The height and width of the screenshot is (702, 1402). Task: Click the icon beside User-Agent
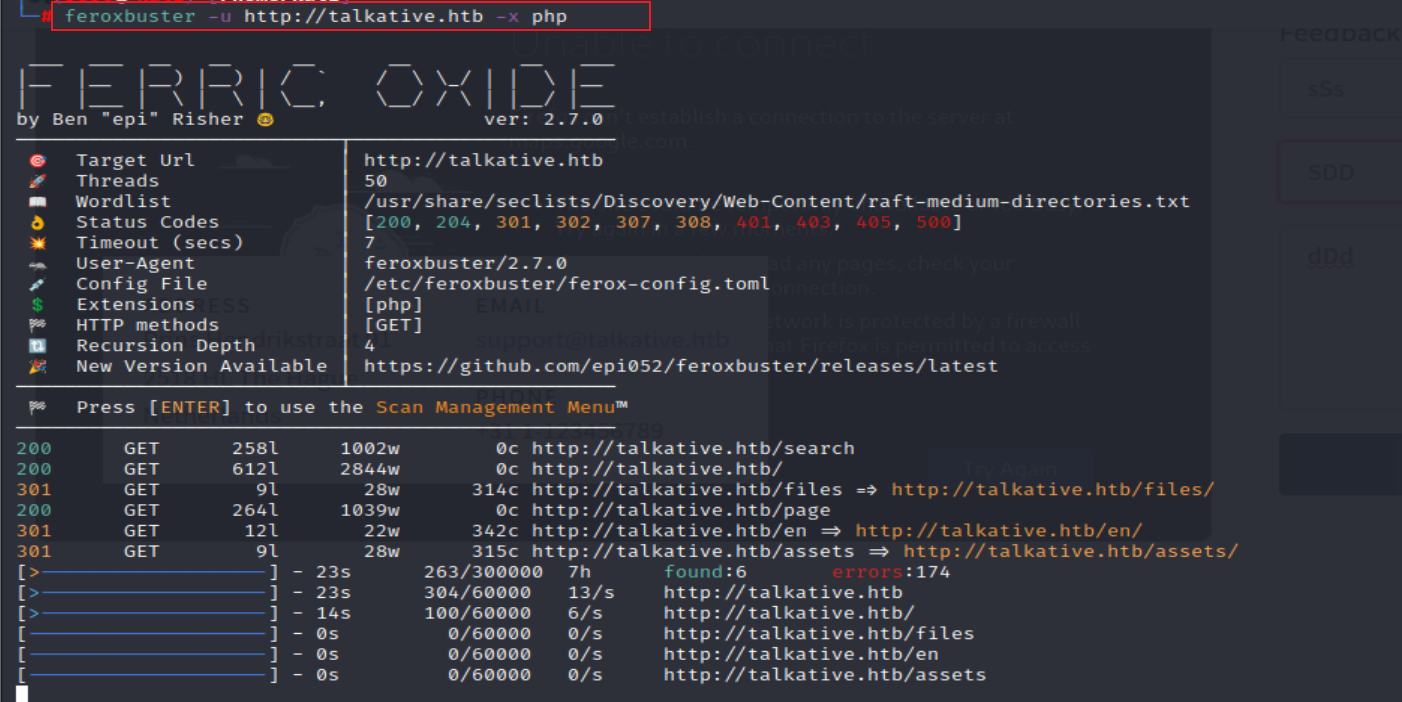tap(38, 263)
